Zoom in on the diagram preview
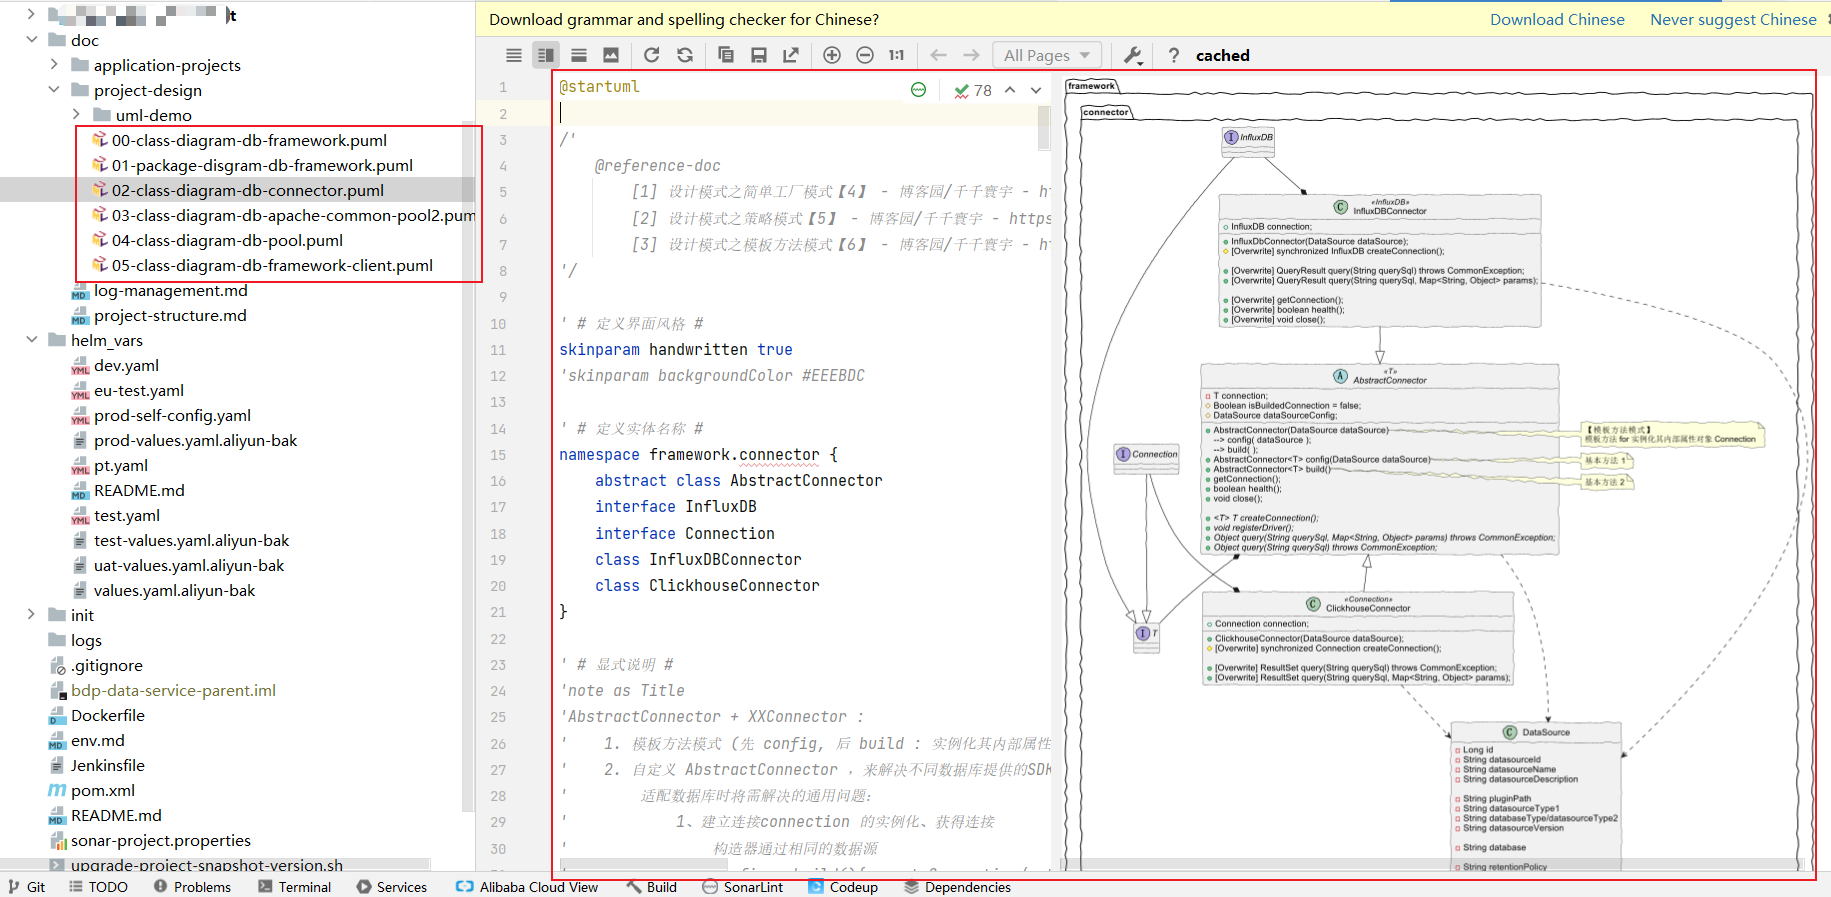1831x897 pixels. (x=832, y=55)
